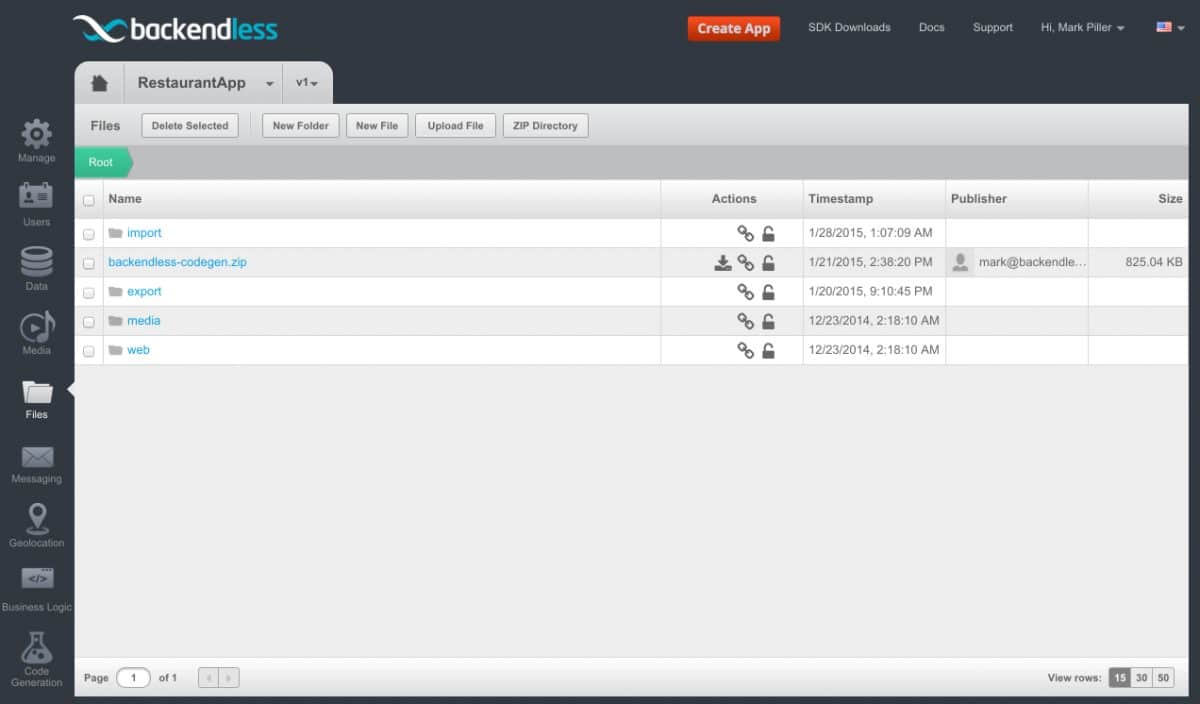Open SDK Downloads menu item
This screenshot has width=1200, height=704.
pyautogui.click(x=849, y=28)
